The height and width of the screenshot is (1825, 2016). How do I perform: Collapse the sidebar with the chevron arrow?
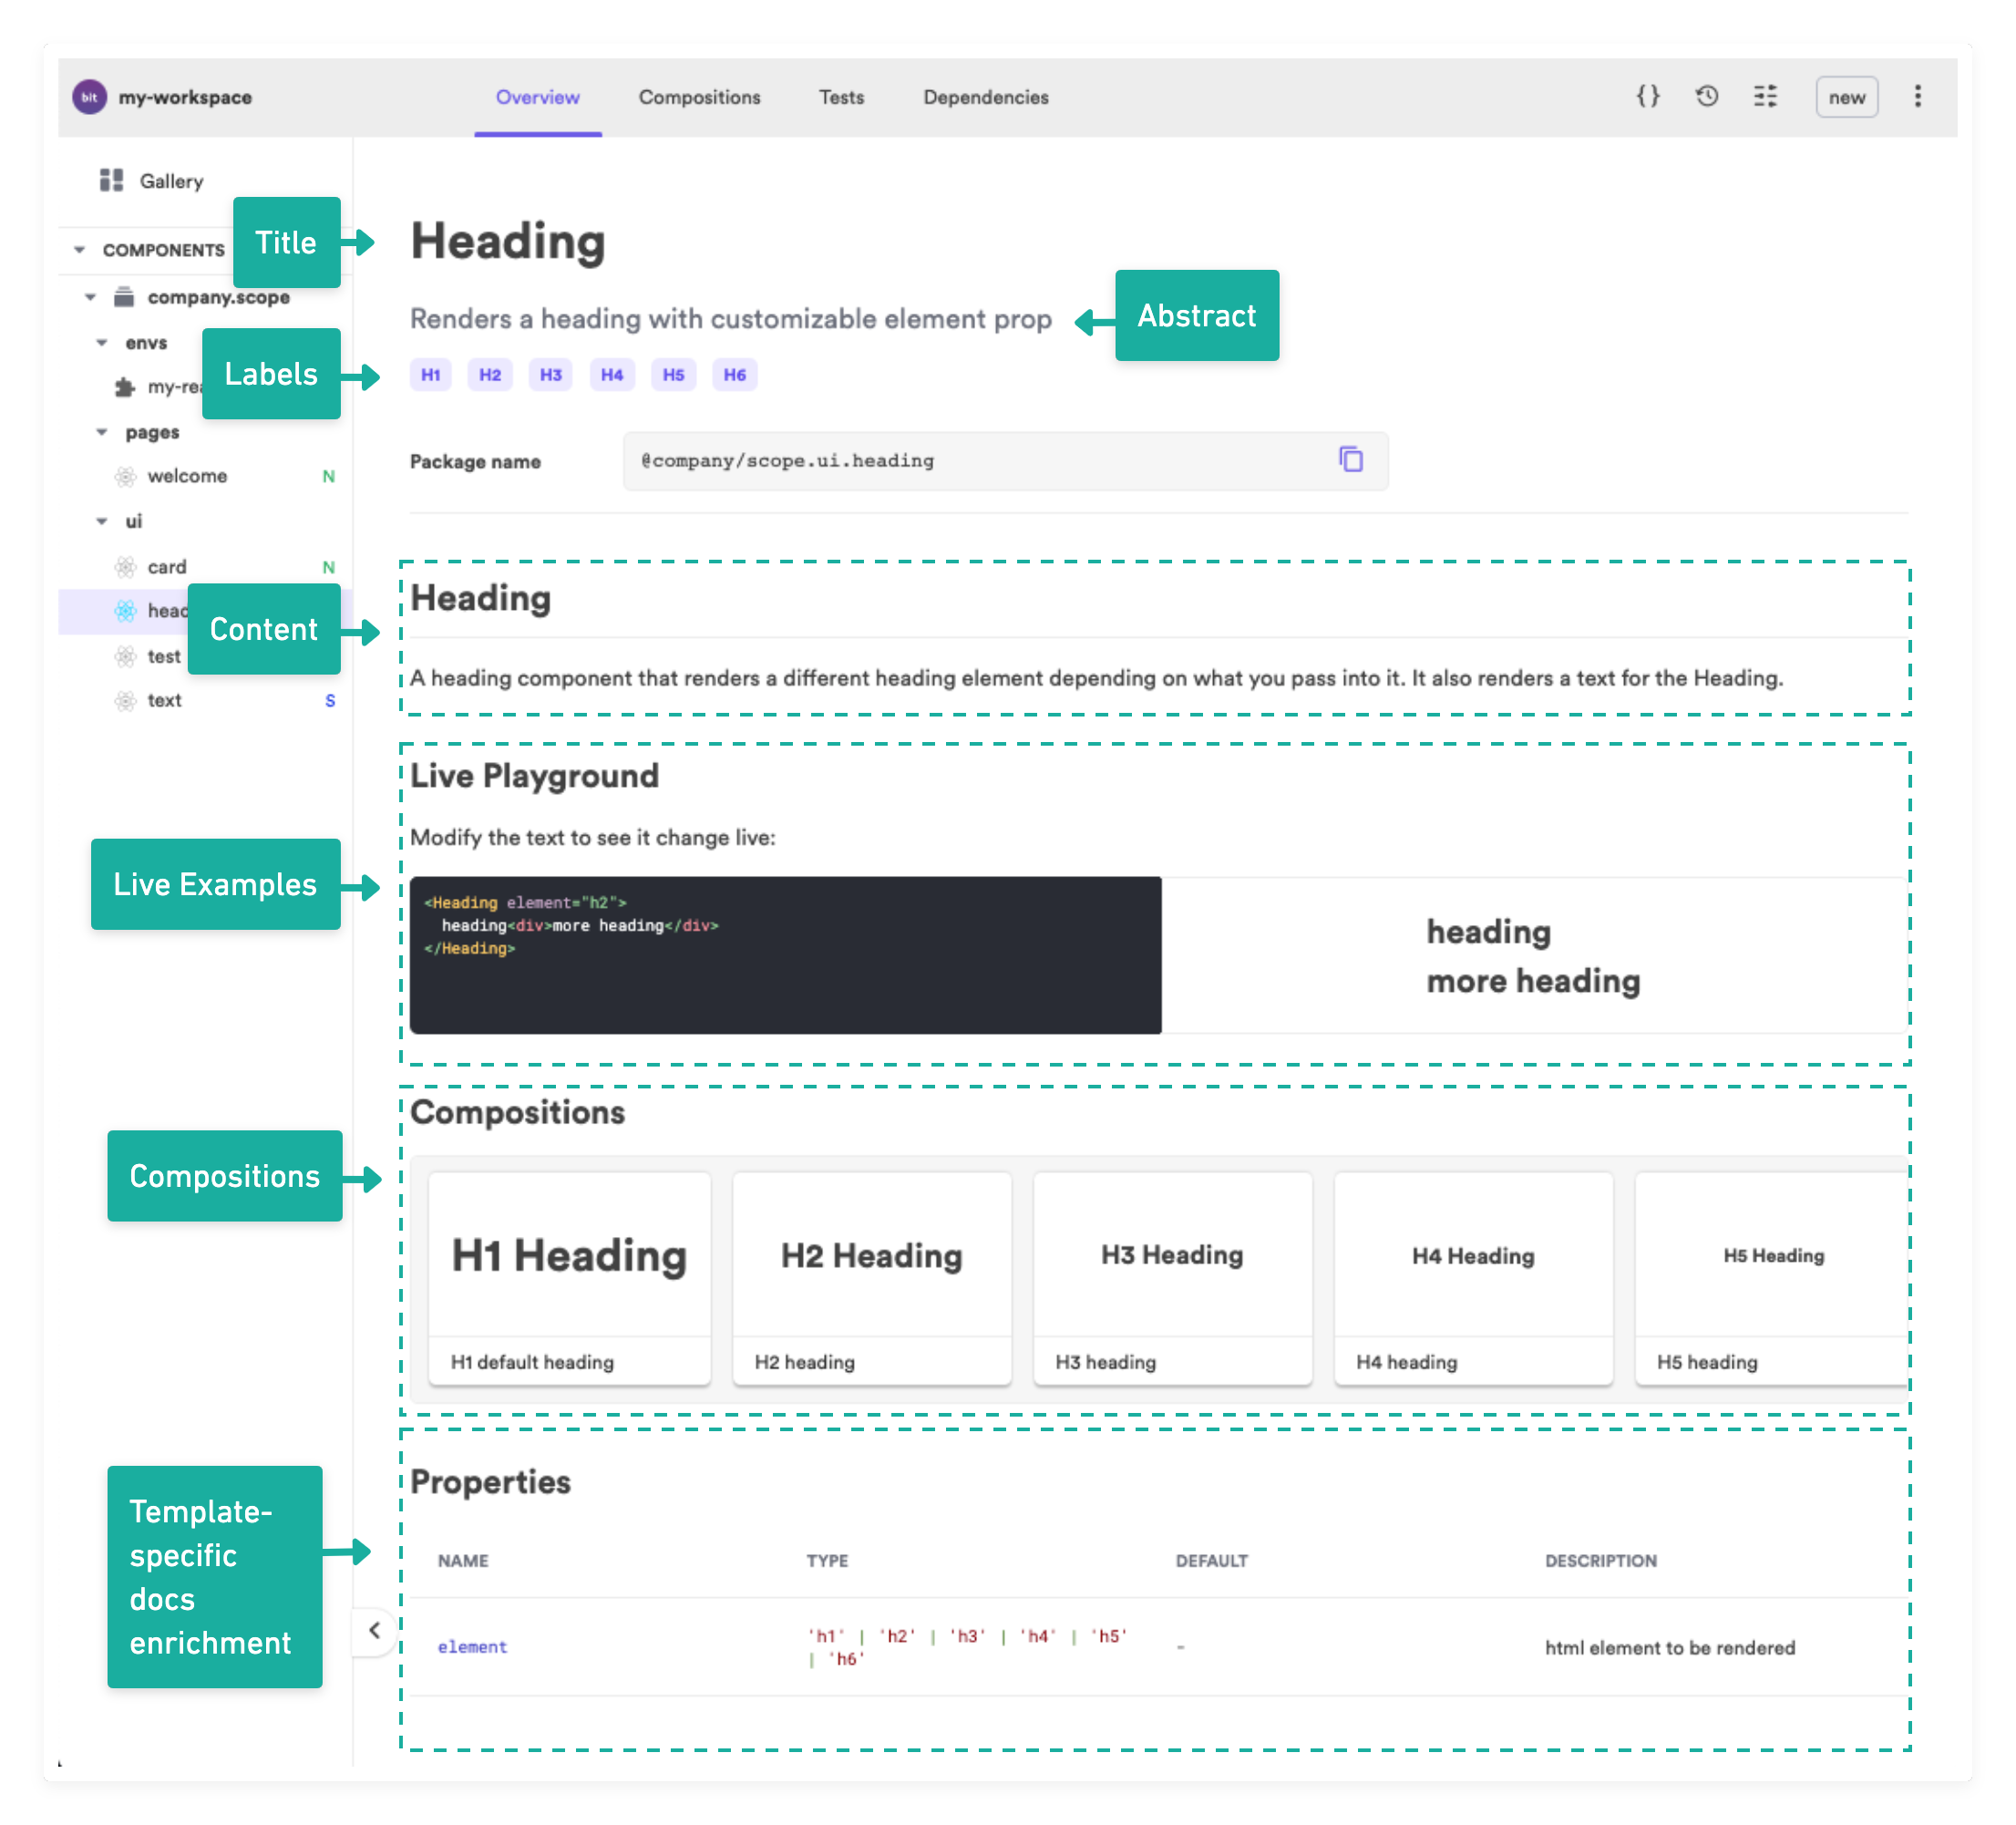click(x=374, y=1630)
